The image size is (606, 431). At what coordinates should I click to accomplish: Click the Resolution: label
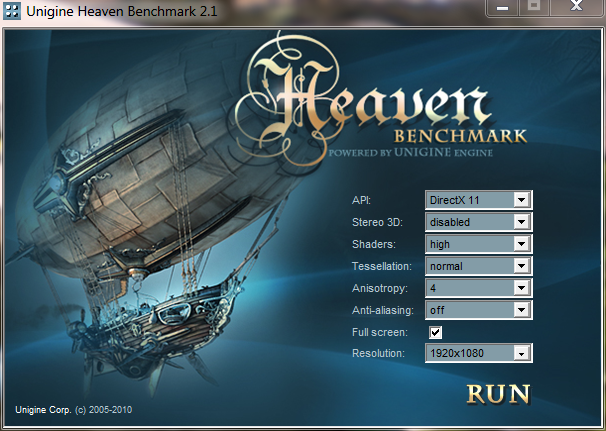[x=378, y=353]
